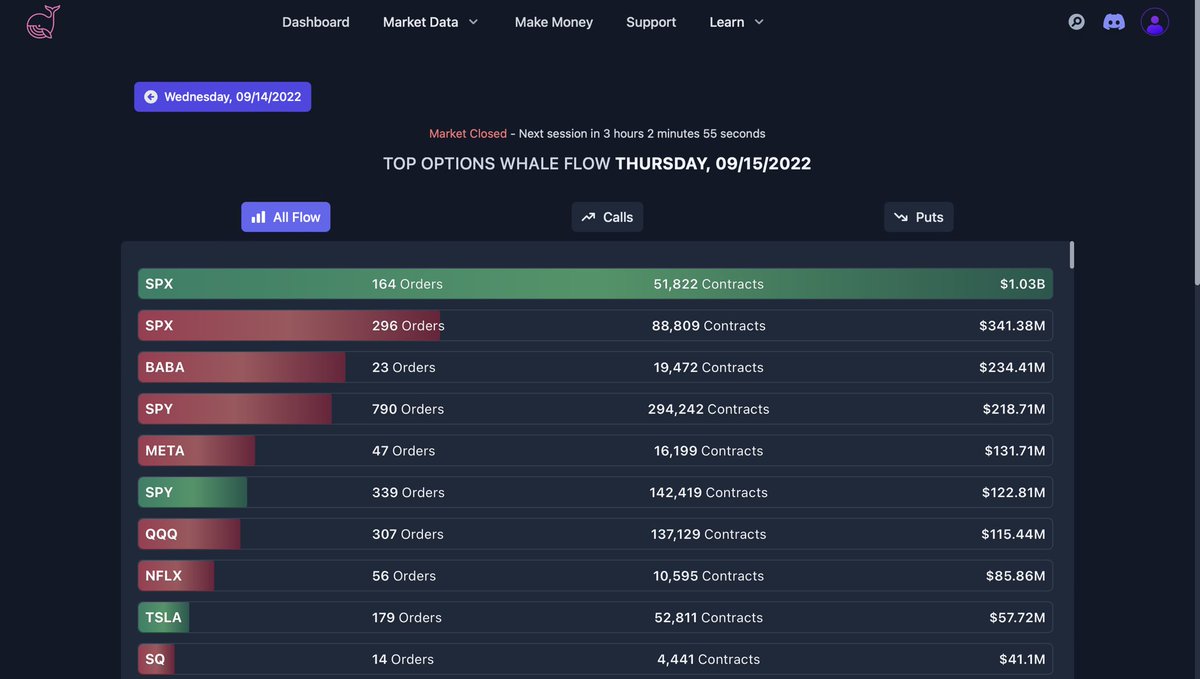The width and height of the screenshot is (1200, 679).
Task: Open the green SPX row with $1.03B
Action: [595, 284]
